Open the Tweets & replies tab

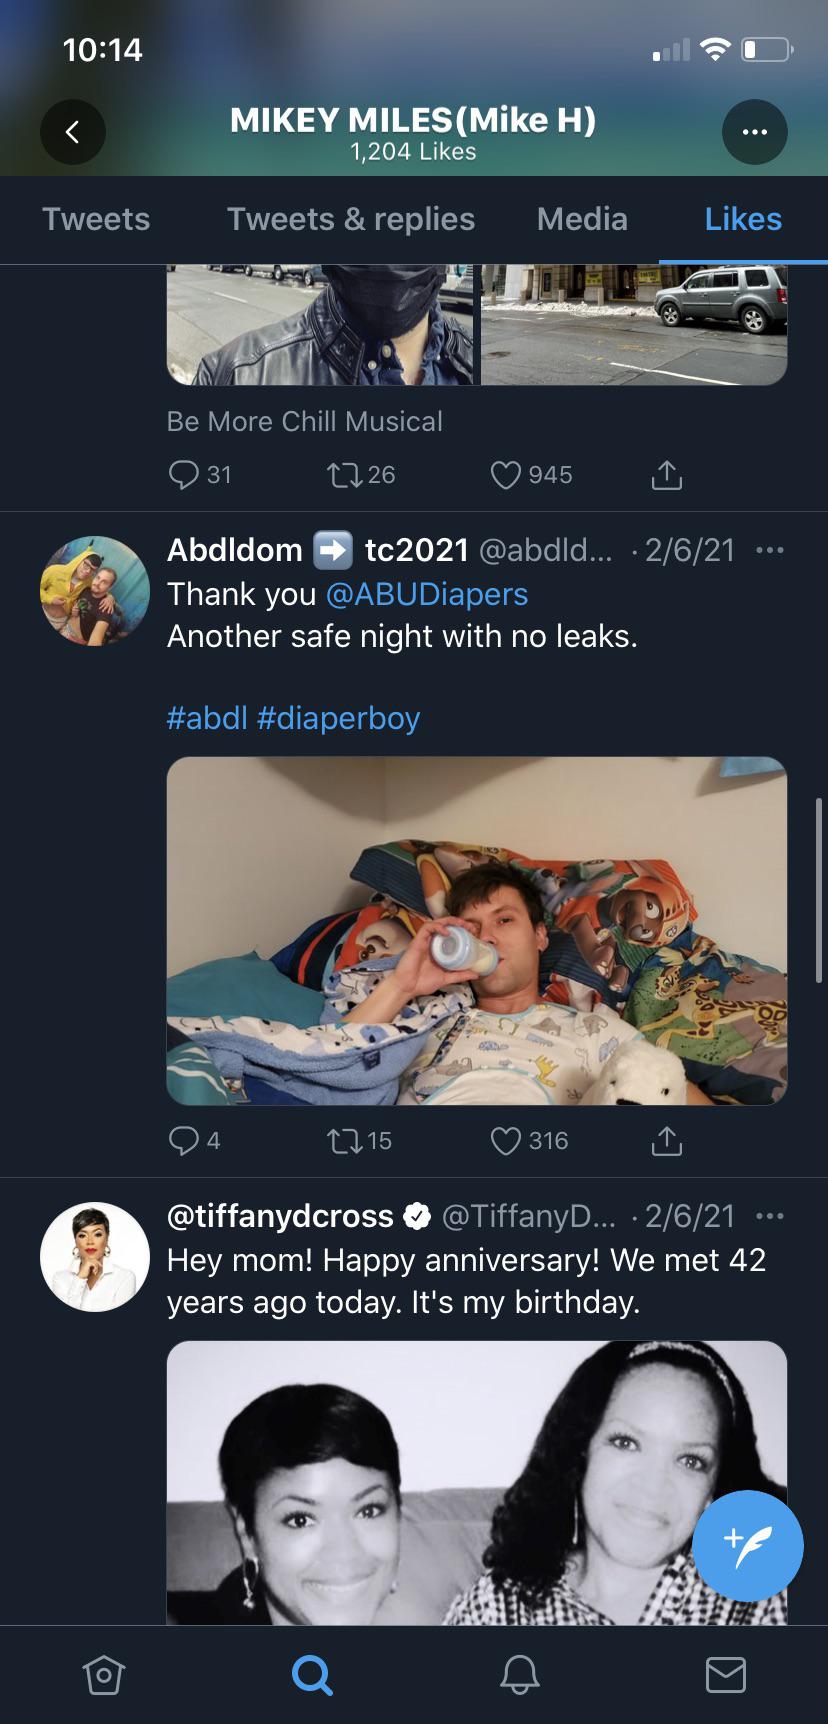(x=350, y=219)
